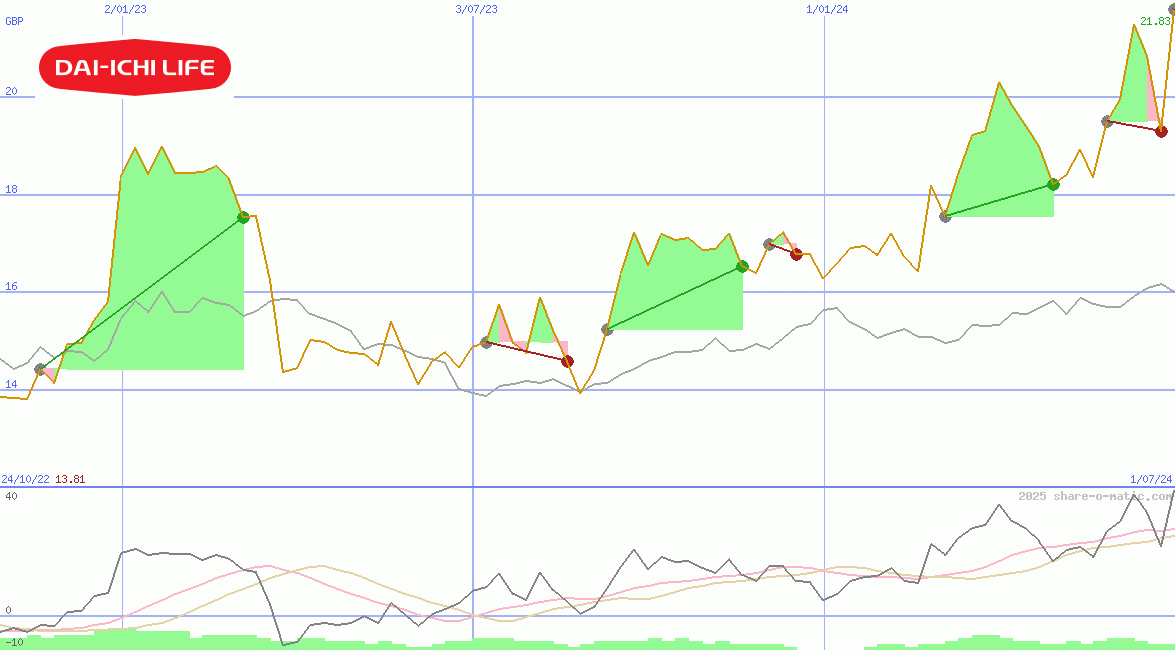Screen dimensions: 1175x650
Task: Click the GBP currency label
Action: coord(14,21)
